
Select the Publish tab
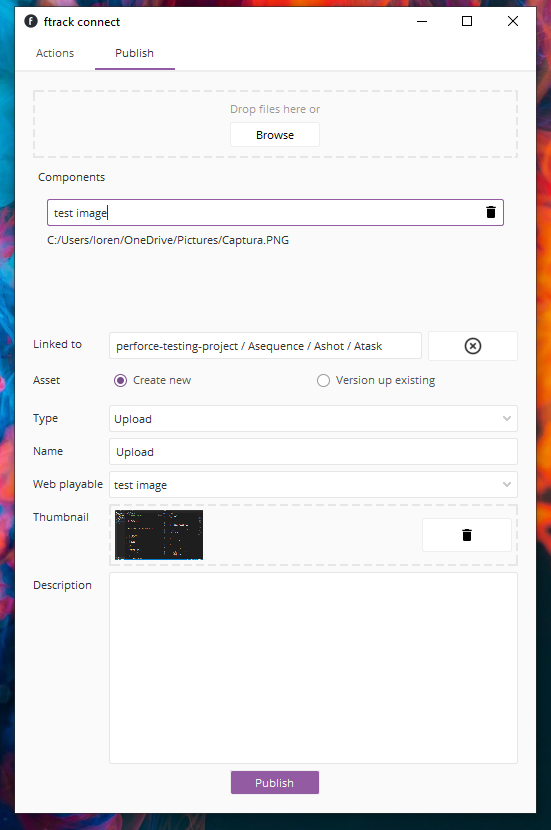tap(134, 53)
